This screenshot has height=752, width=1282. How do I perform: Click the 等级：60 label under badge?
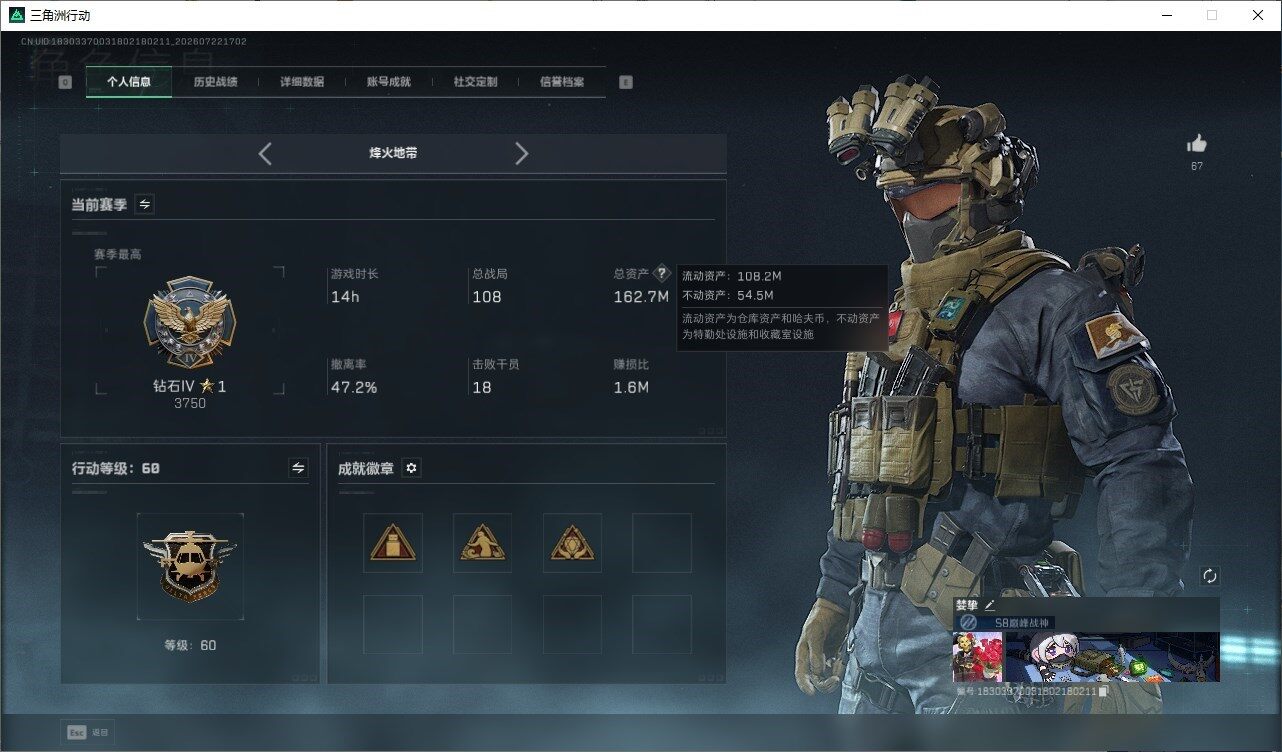pyautogui.click(x=190, y=645)
